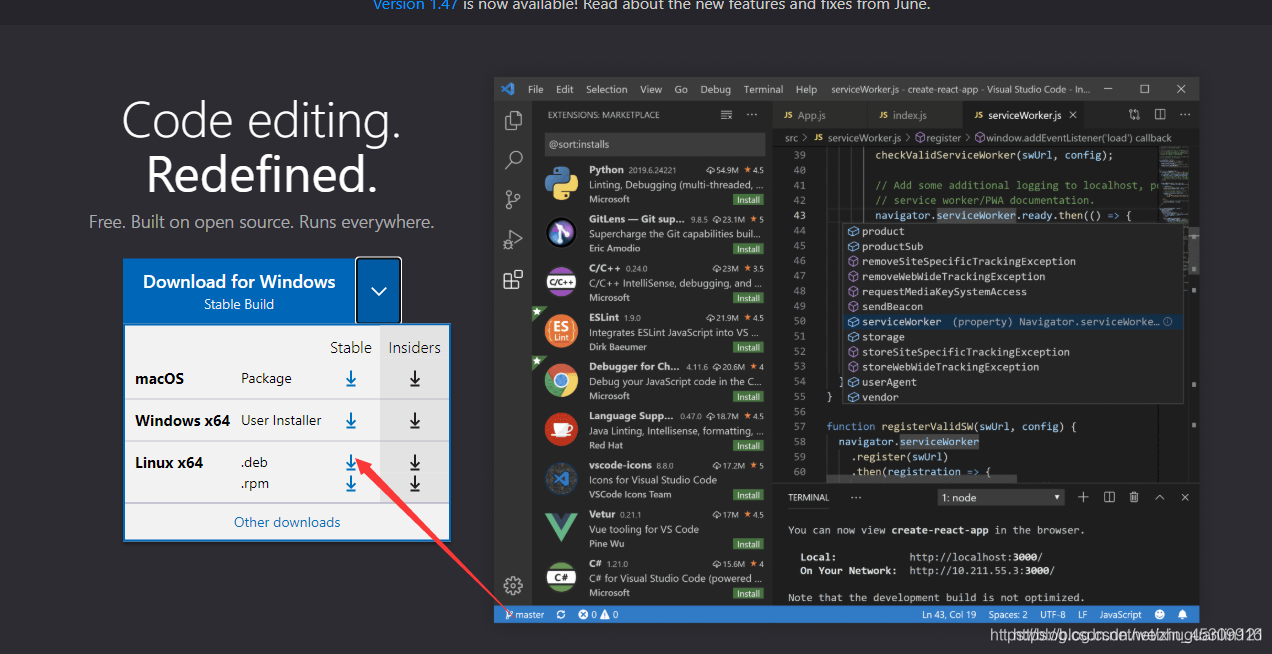Image resolution: width=1272 pixels, height=654 pixels.
Task: Click the errors and warnings status indicator
Action: pyautogui.click(x=598, y=615)
